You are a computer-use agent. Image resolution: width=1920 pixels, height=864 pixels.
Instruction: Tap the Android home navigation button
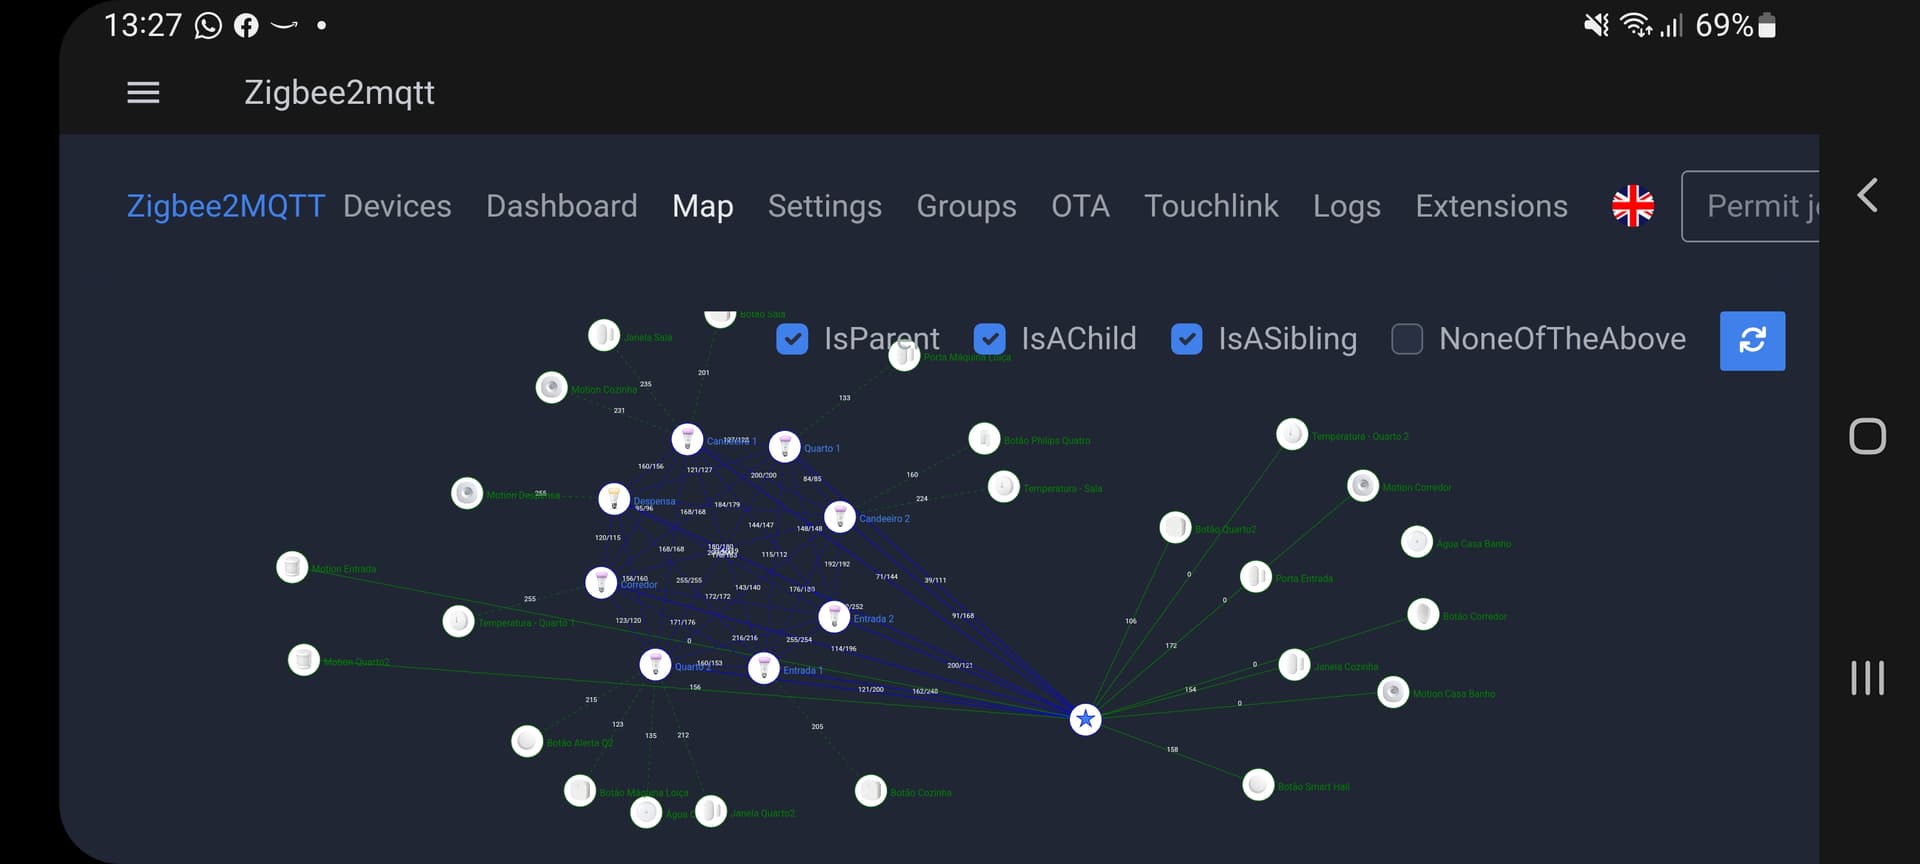[1867, 436]
